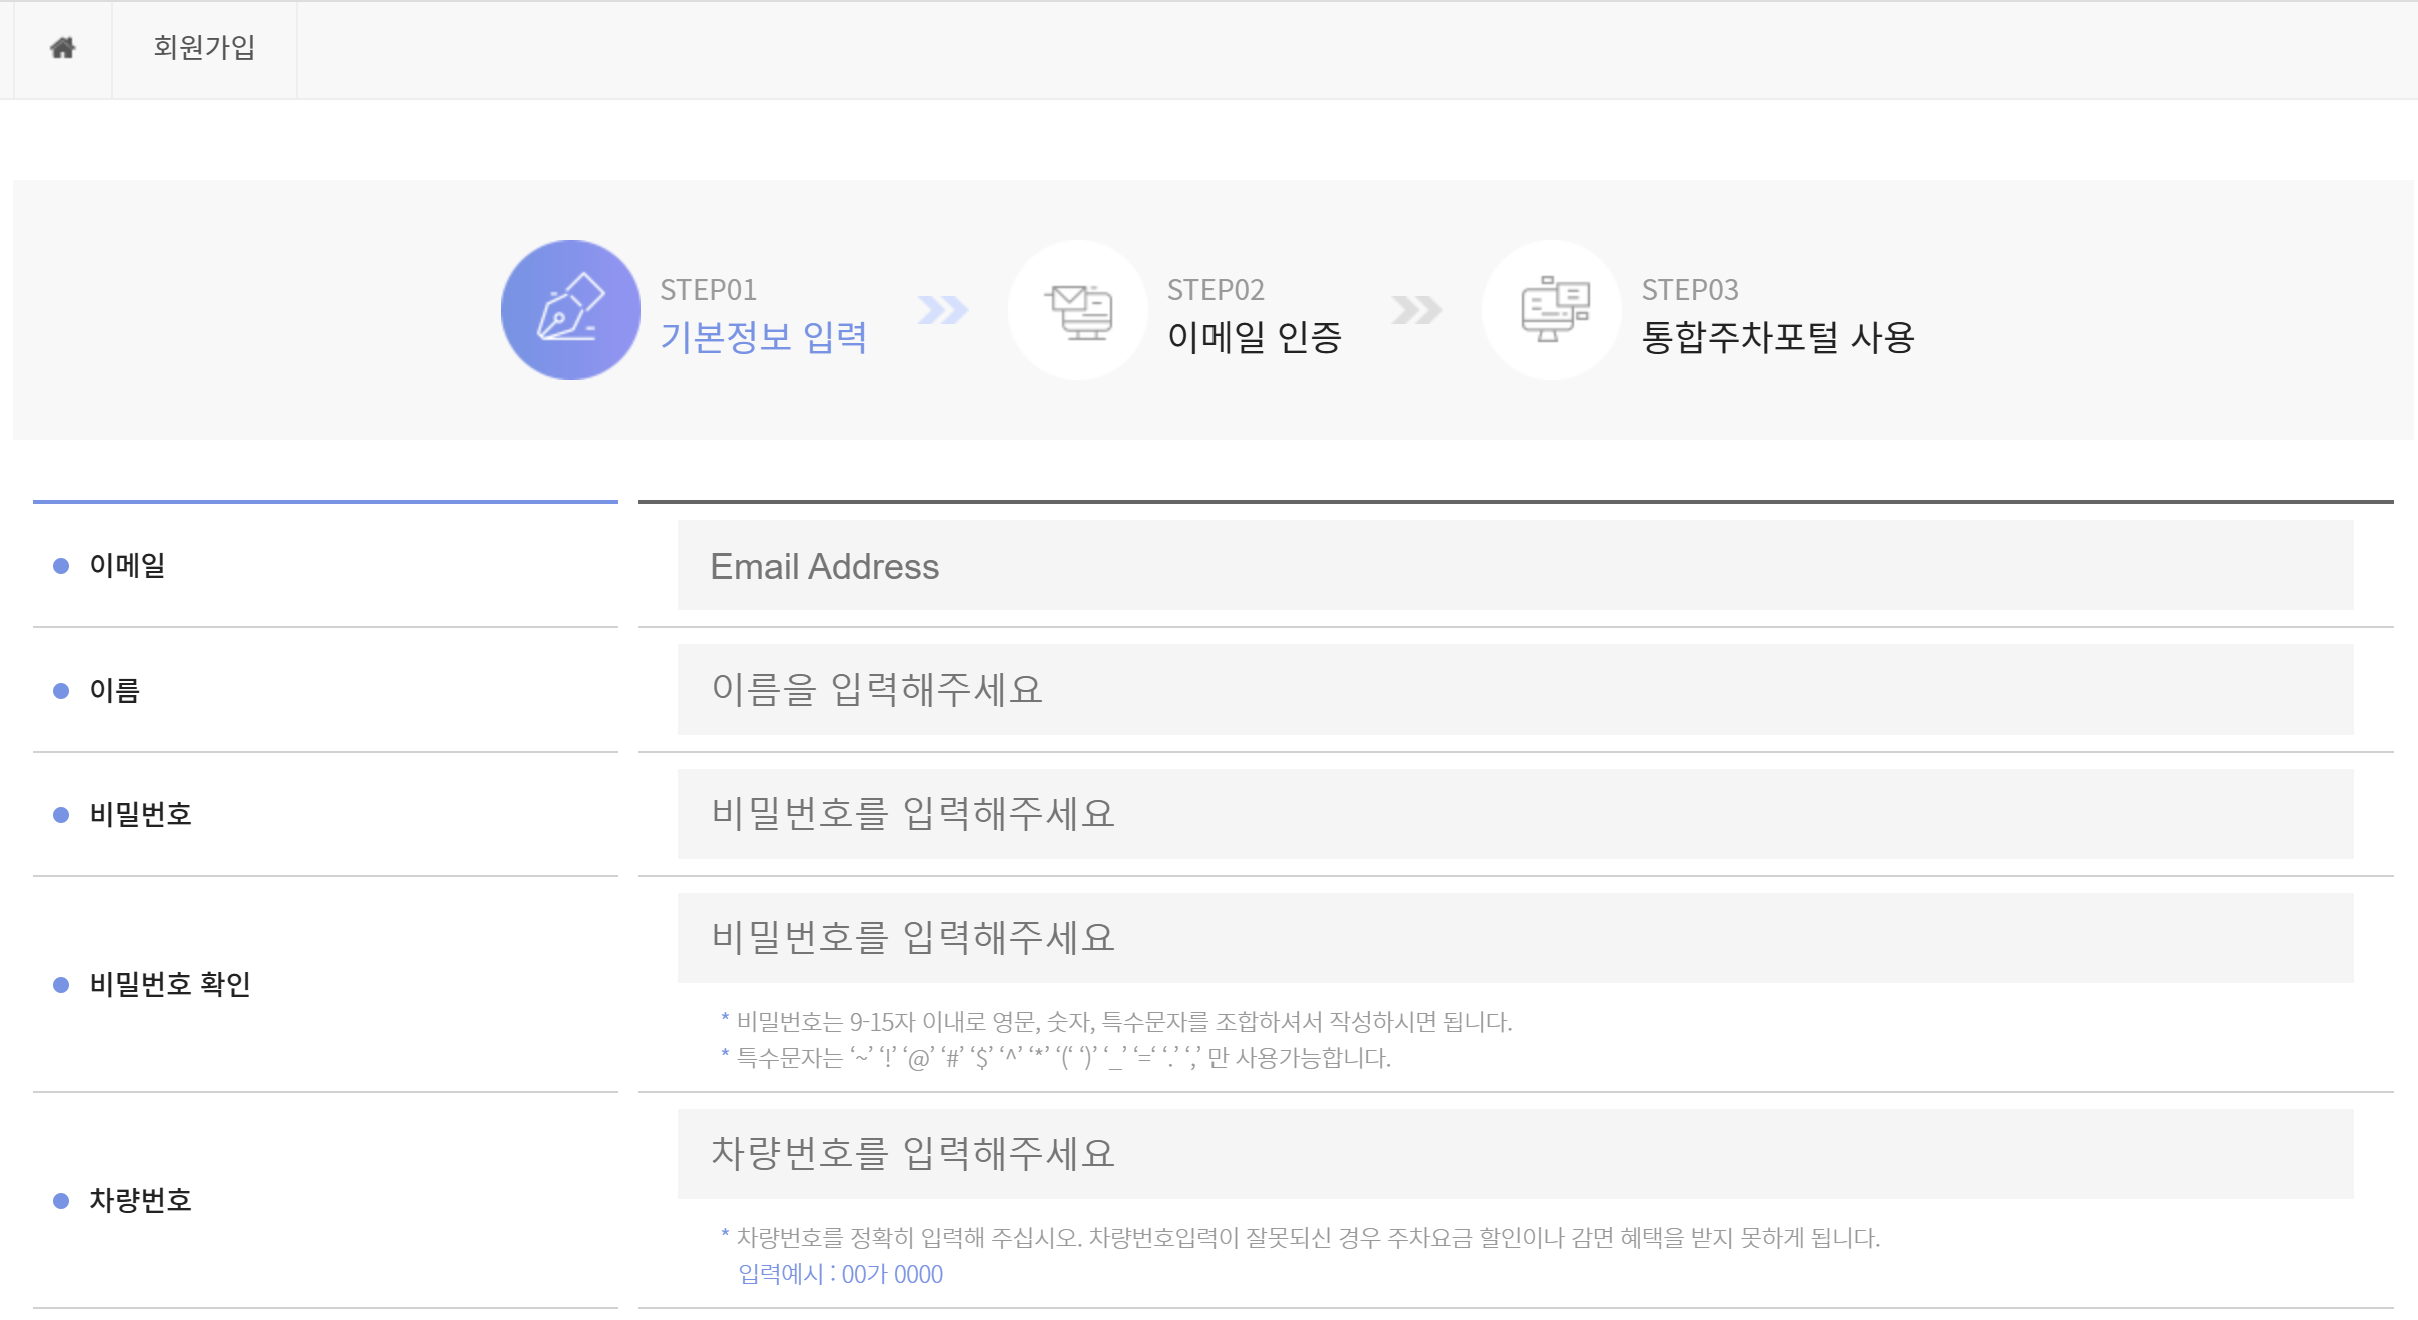The width and height of the screenshot is (2418, 1320).
Task: Select the STEP01 pen icon
Action: pos(570,309)
